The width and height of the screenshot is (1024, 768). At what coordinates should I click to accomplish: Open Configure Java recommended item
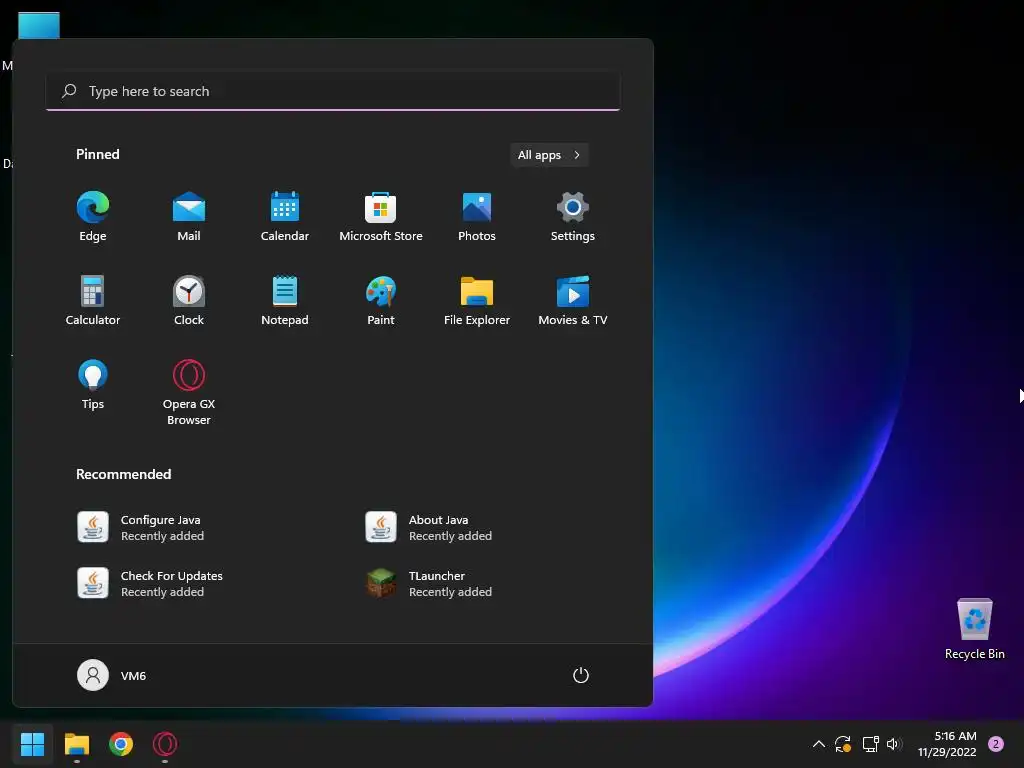pos(140,527)
